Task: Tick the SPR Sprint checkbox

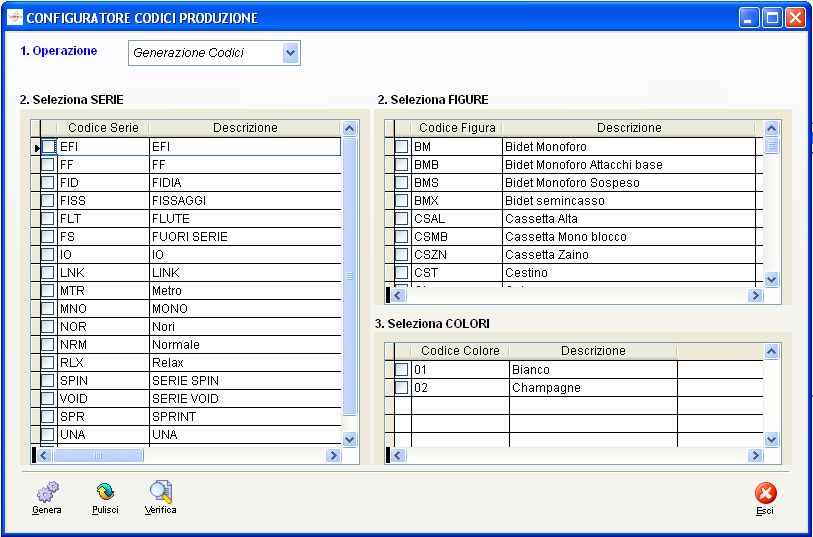Action: point(48,417)
